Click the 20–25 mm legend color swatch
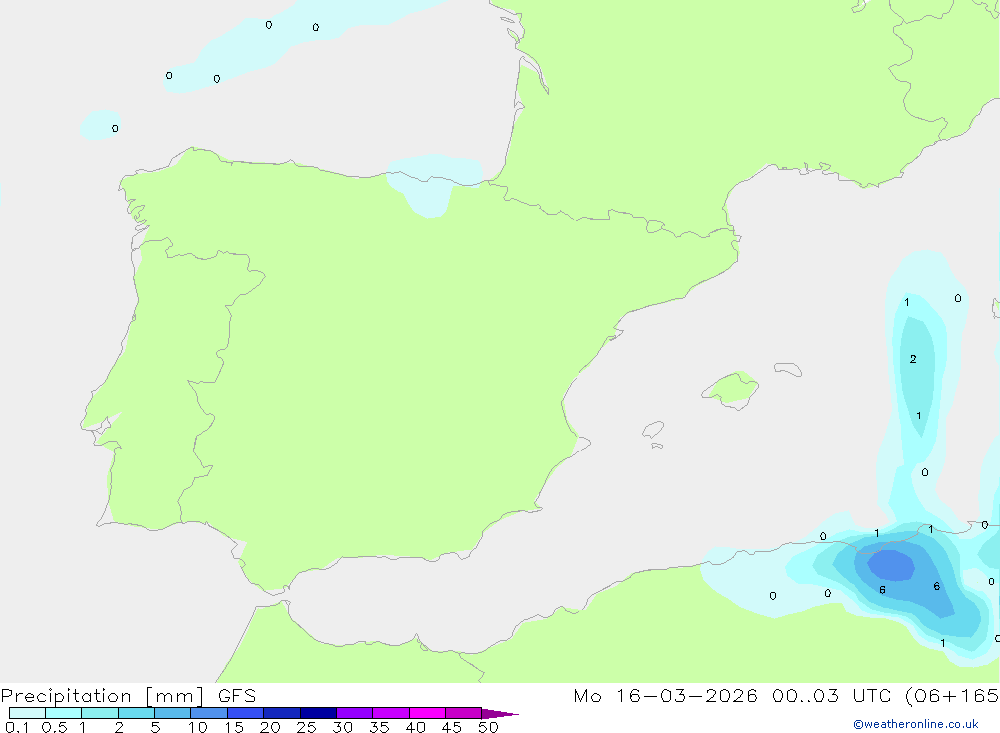The height and width of the screenshot is (733, 1000). click(x=281, y=713)
